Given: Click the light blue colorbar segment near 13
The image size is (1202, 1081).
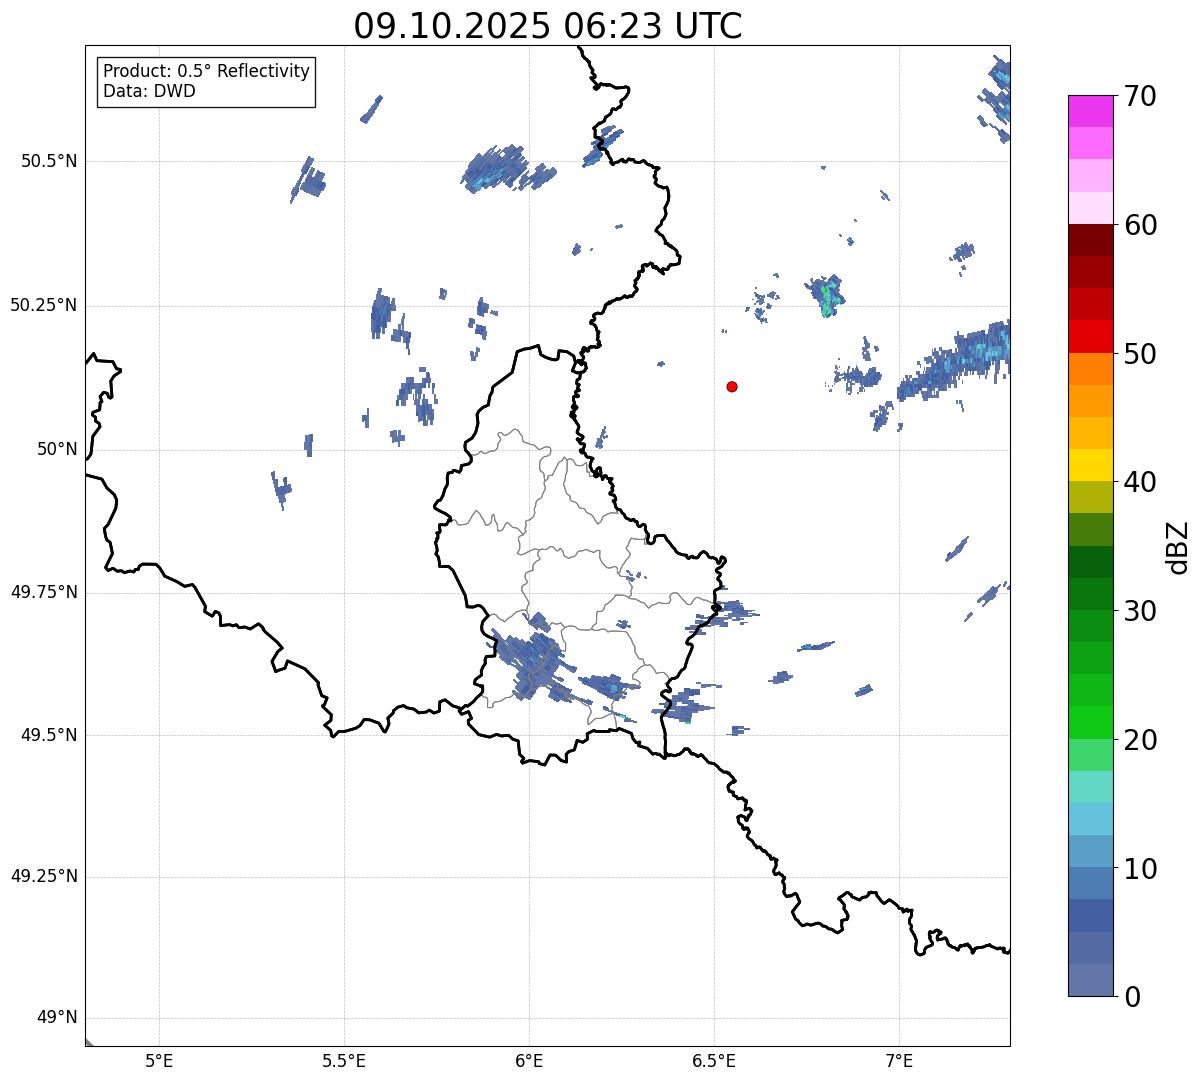Looking at the screenshot, I should coord(1090,819).
